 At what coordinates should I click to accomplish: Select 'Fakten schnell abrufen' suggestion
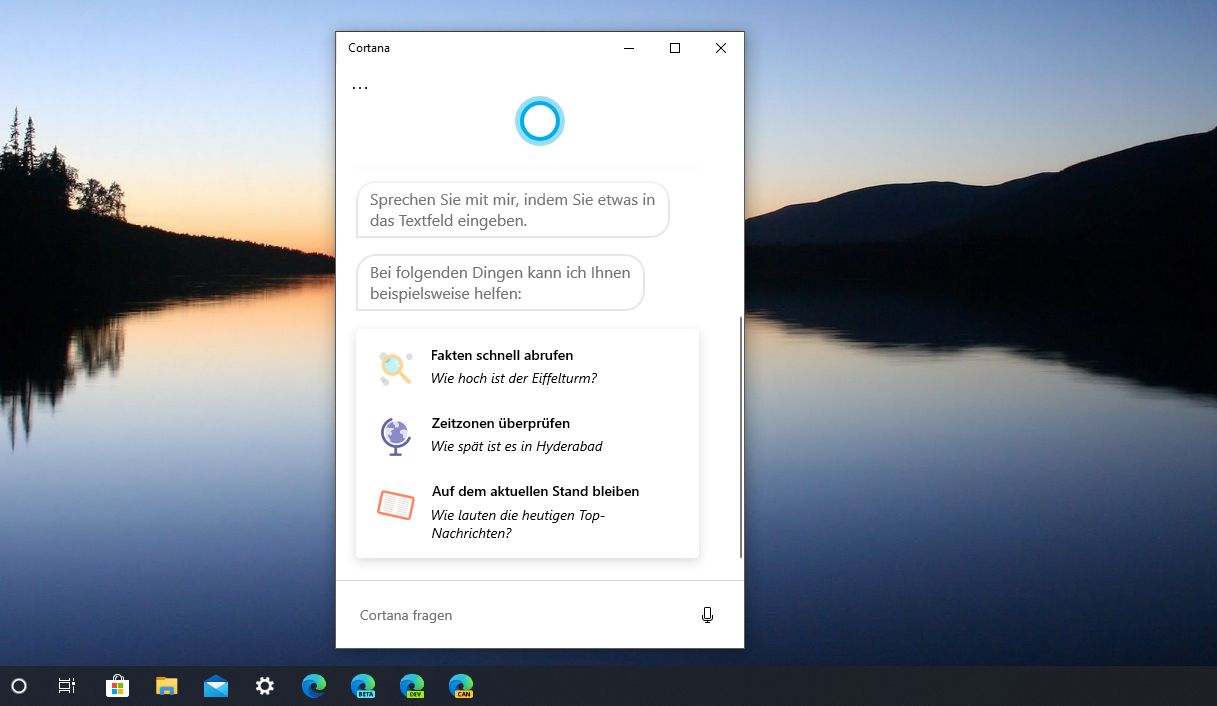click(x=502, y=355)
